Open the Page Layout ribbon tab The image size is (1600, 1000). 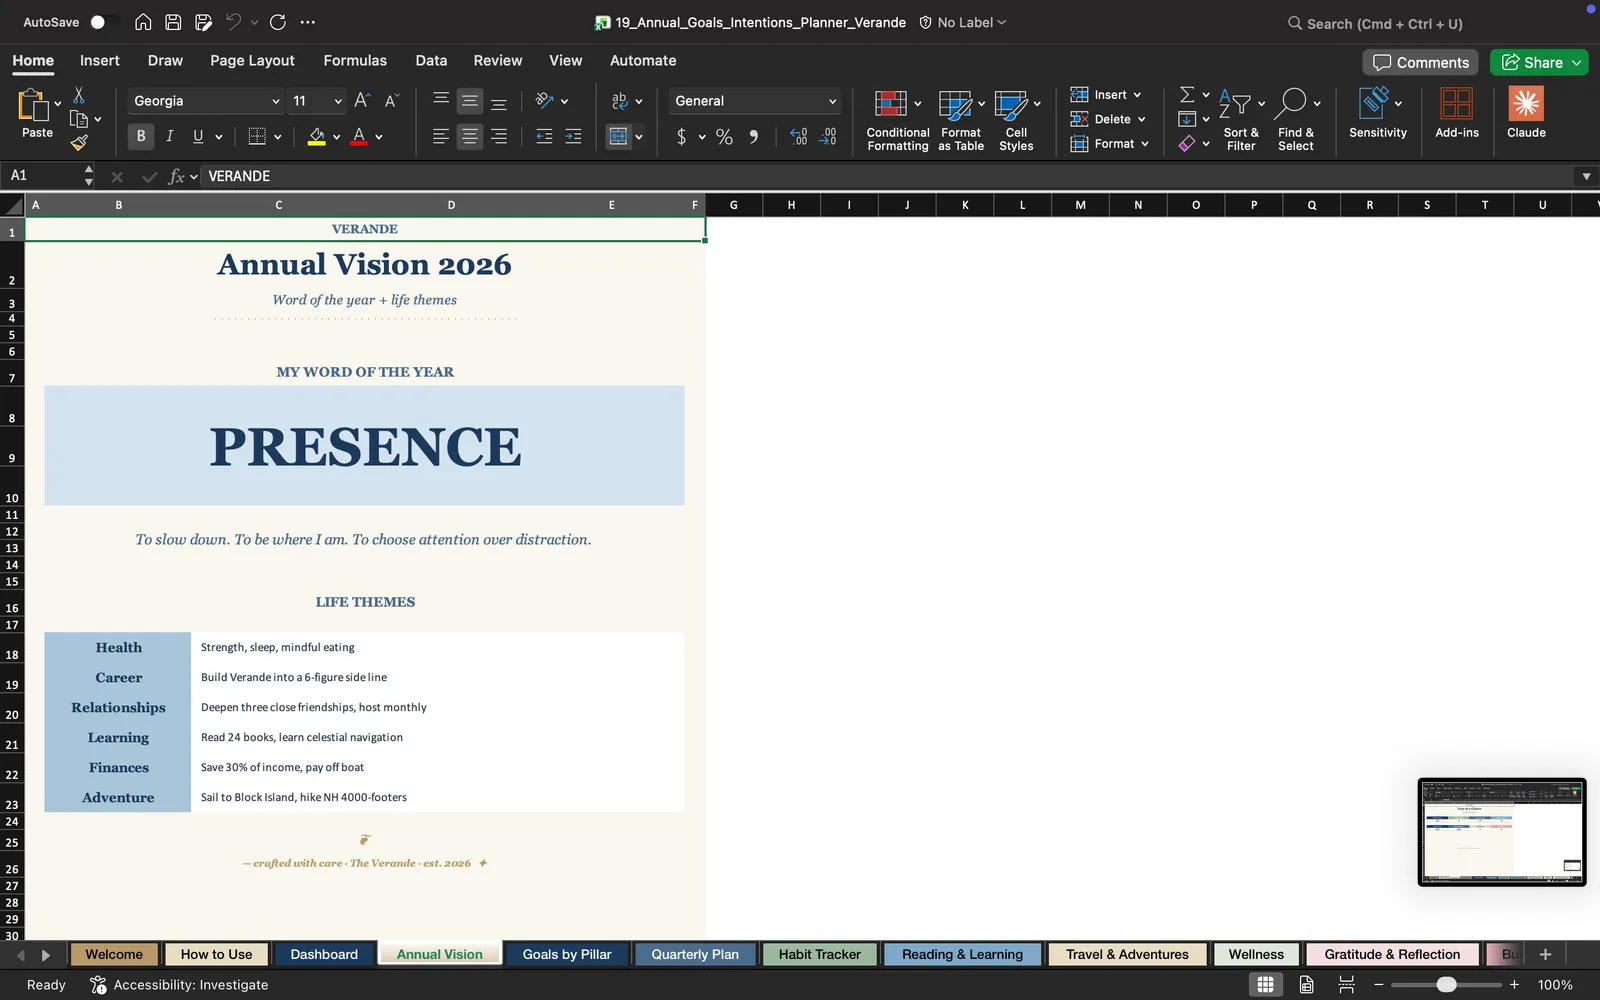pos(252,60)
